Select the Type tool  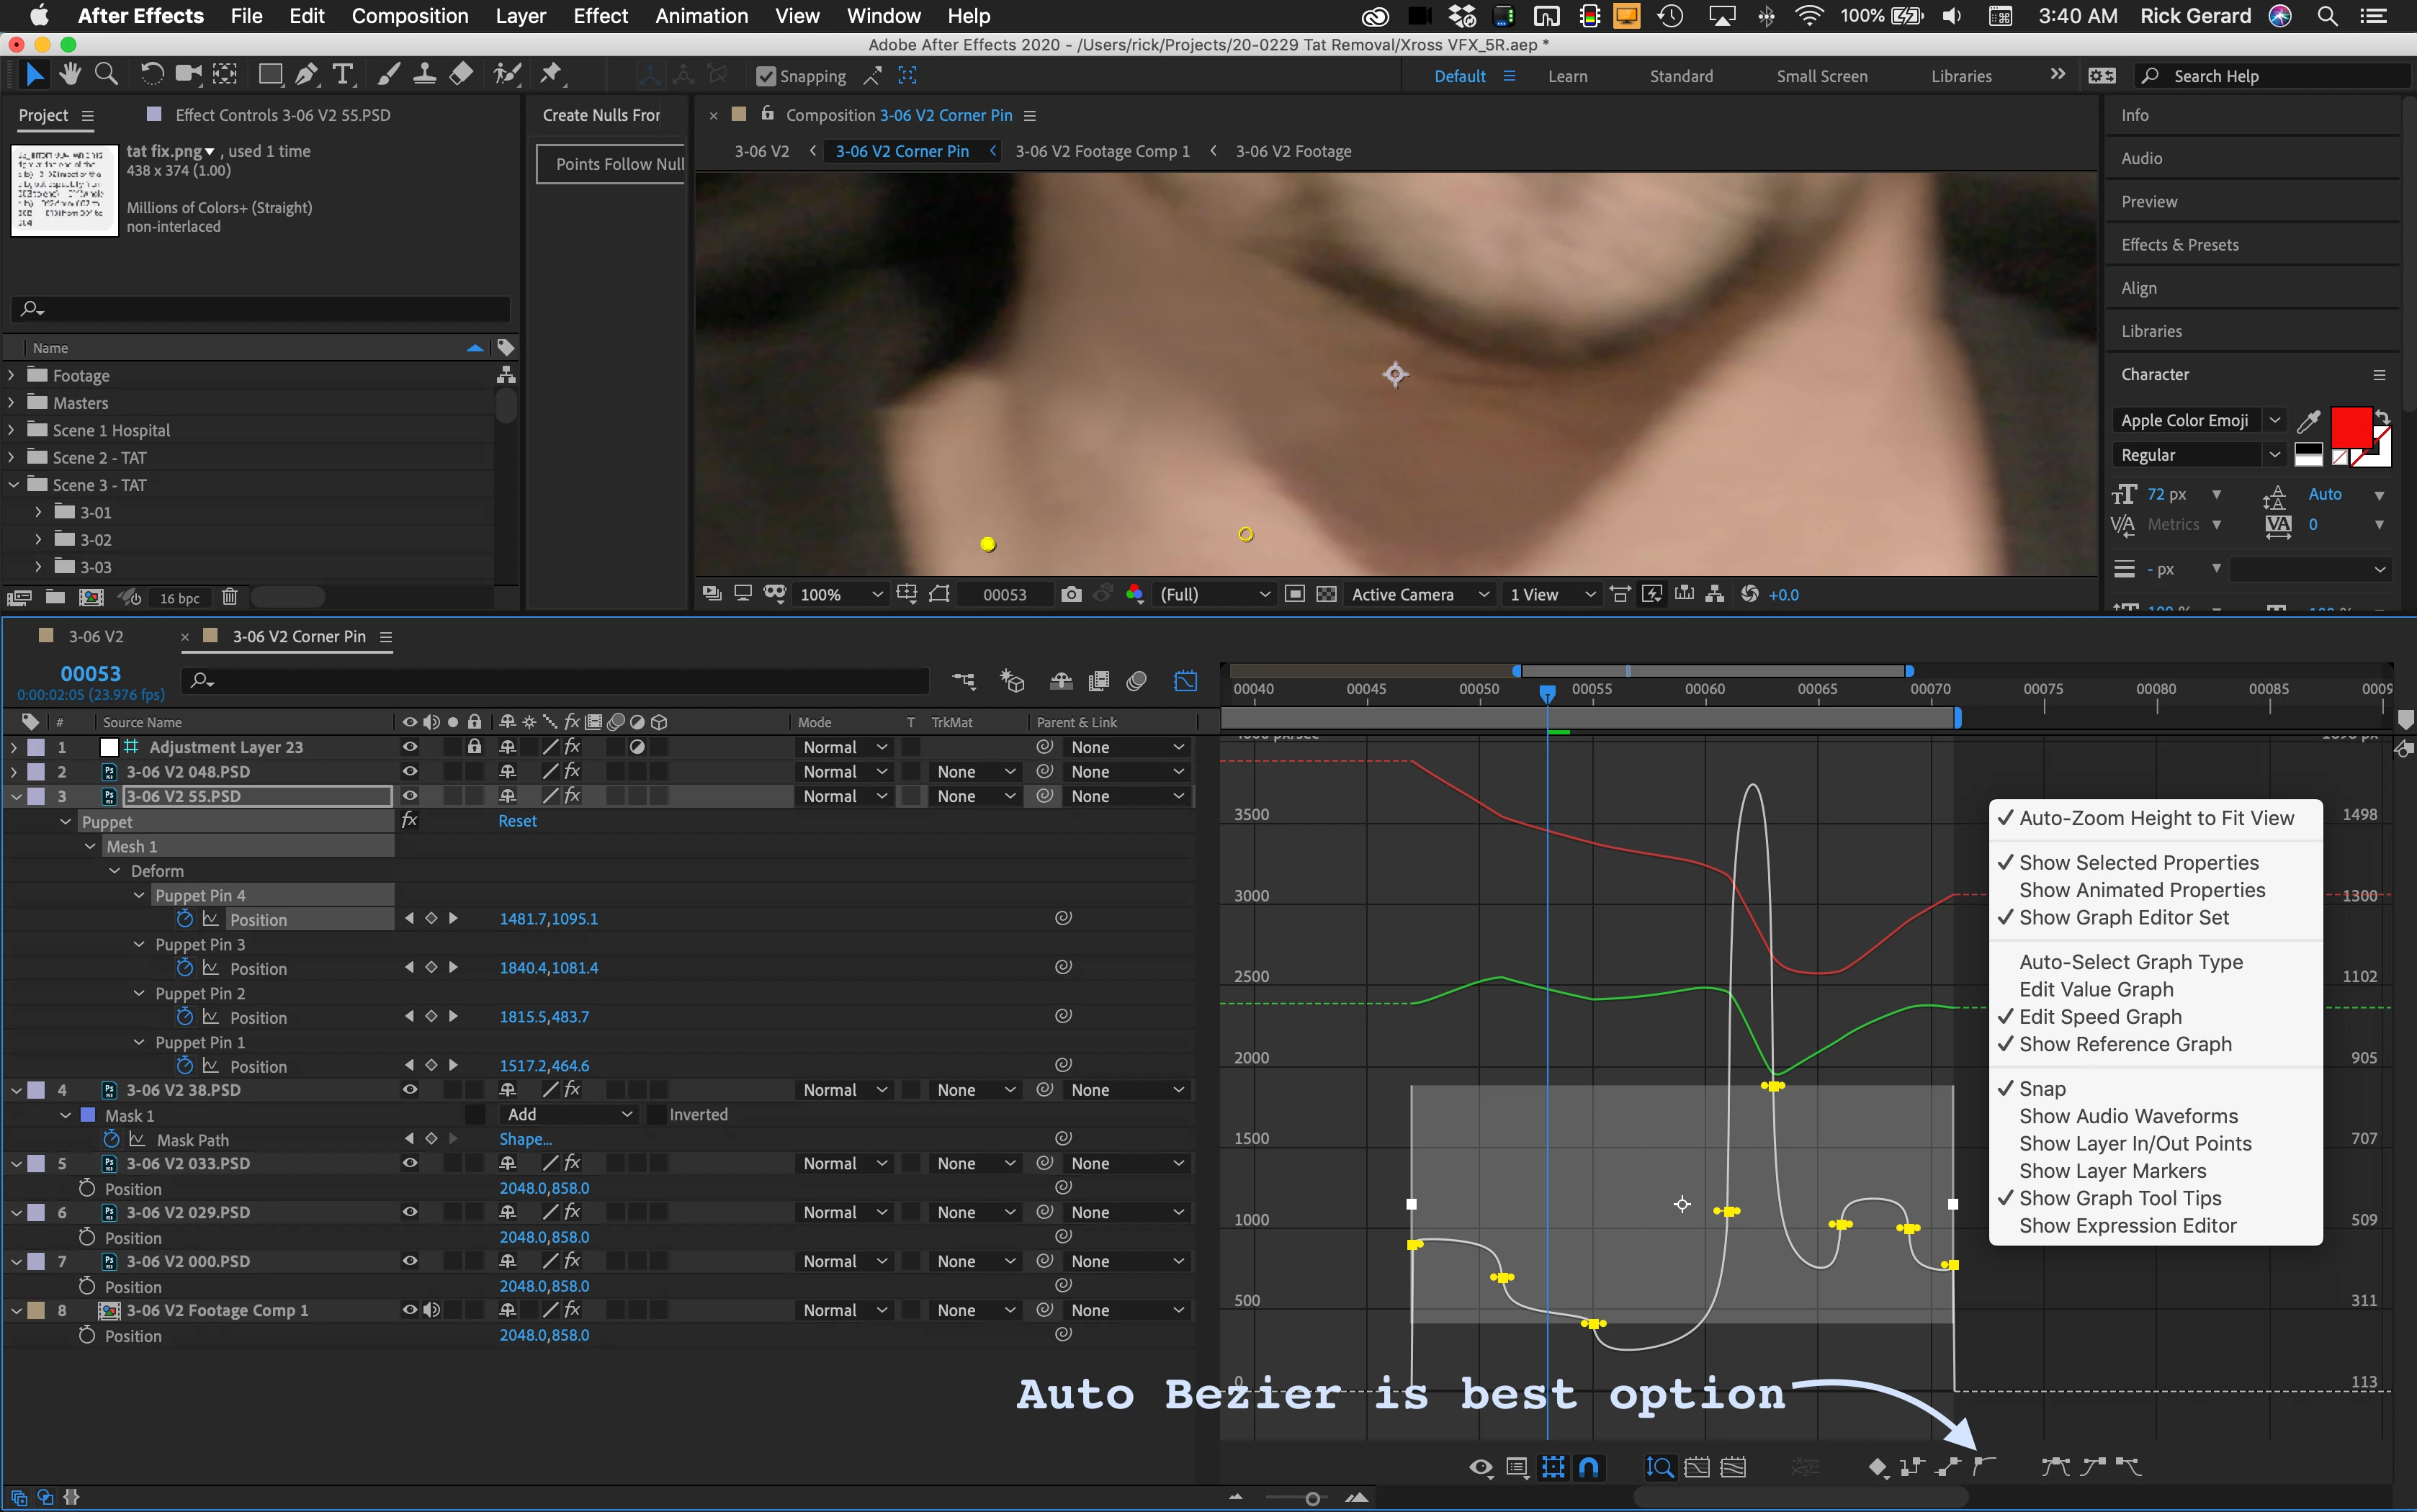(343, 74)
